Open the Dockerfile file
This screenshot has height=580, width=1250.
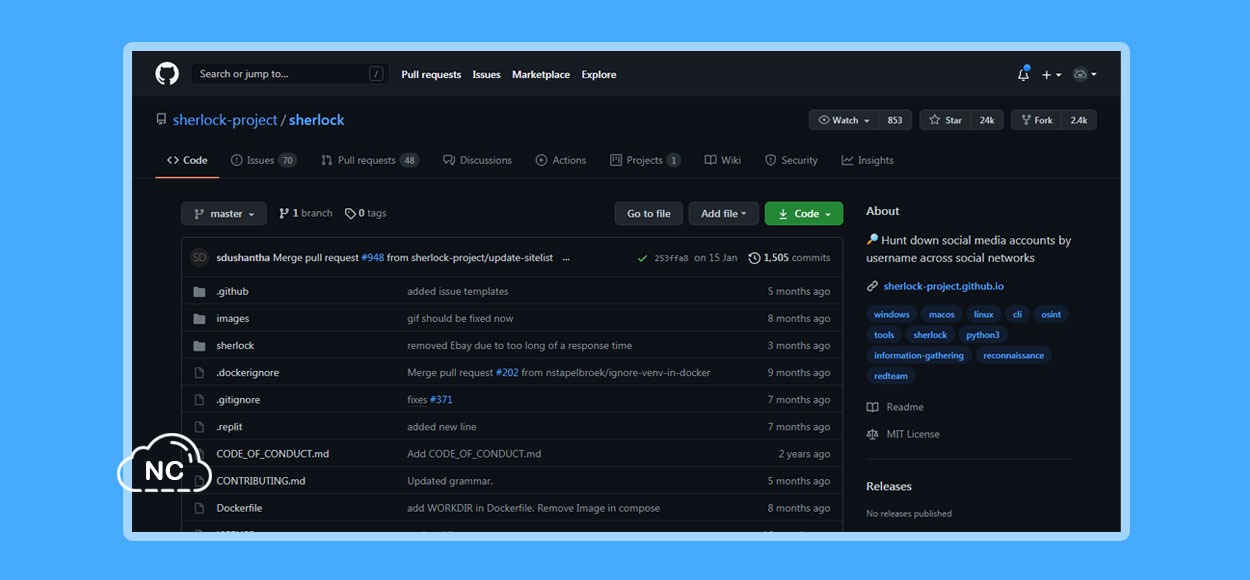[x=239, y=507]
